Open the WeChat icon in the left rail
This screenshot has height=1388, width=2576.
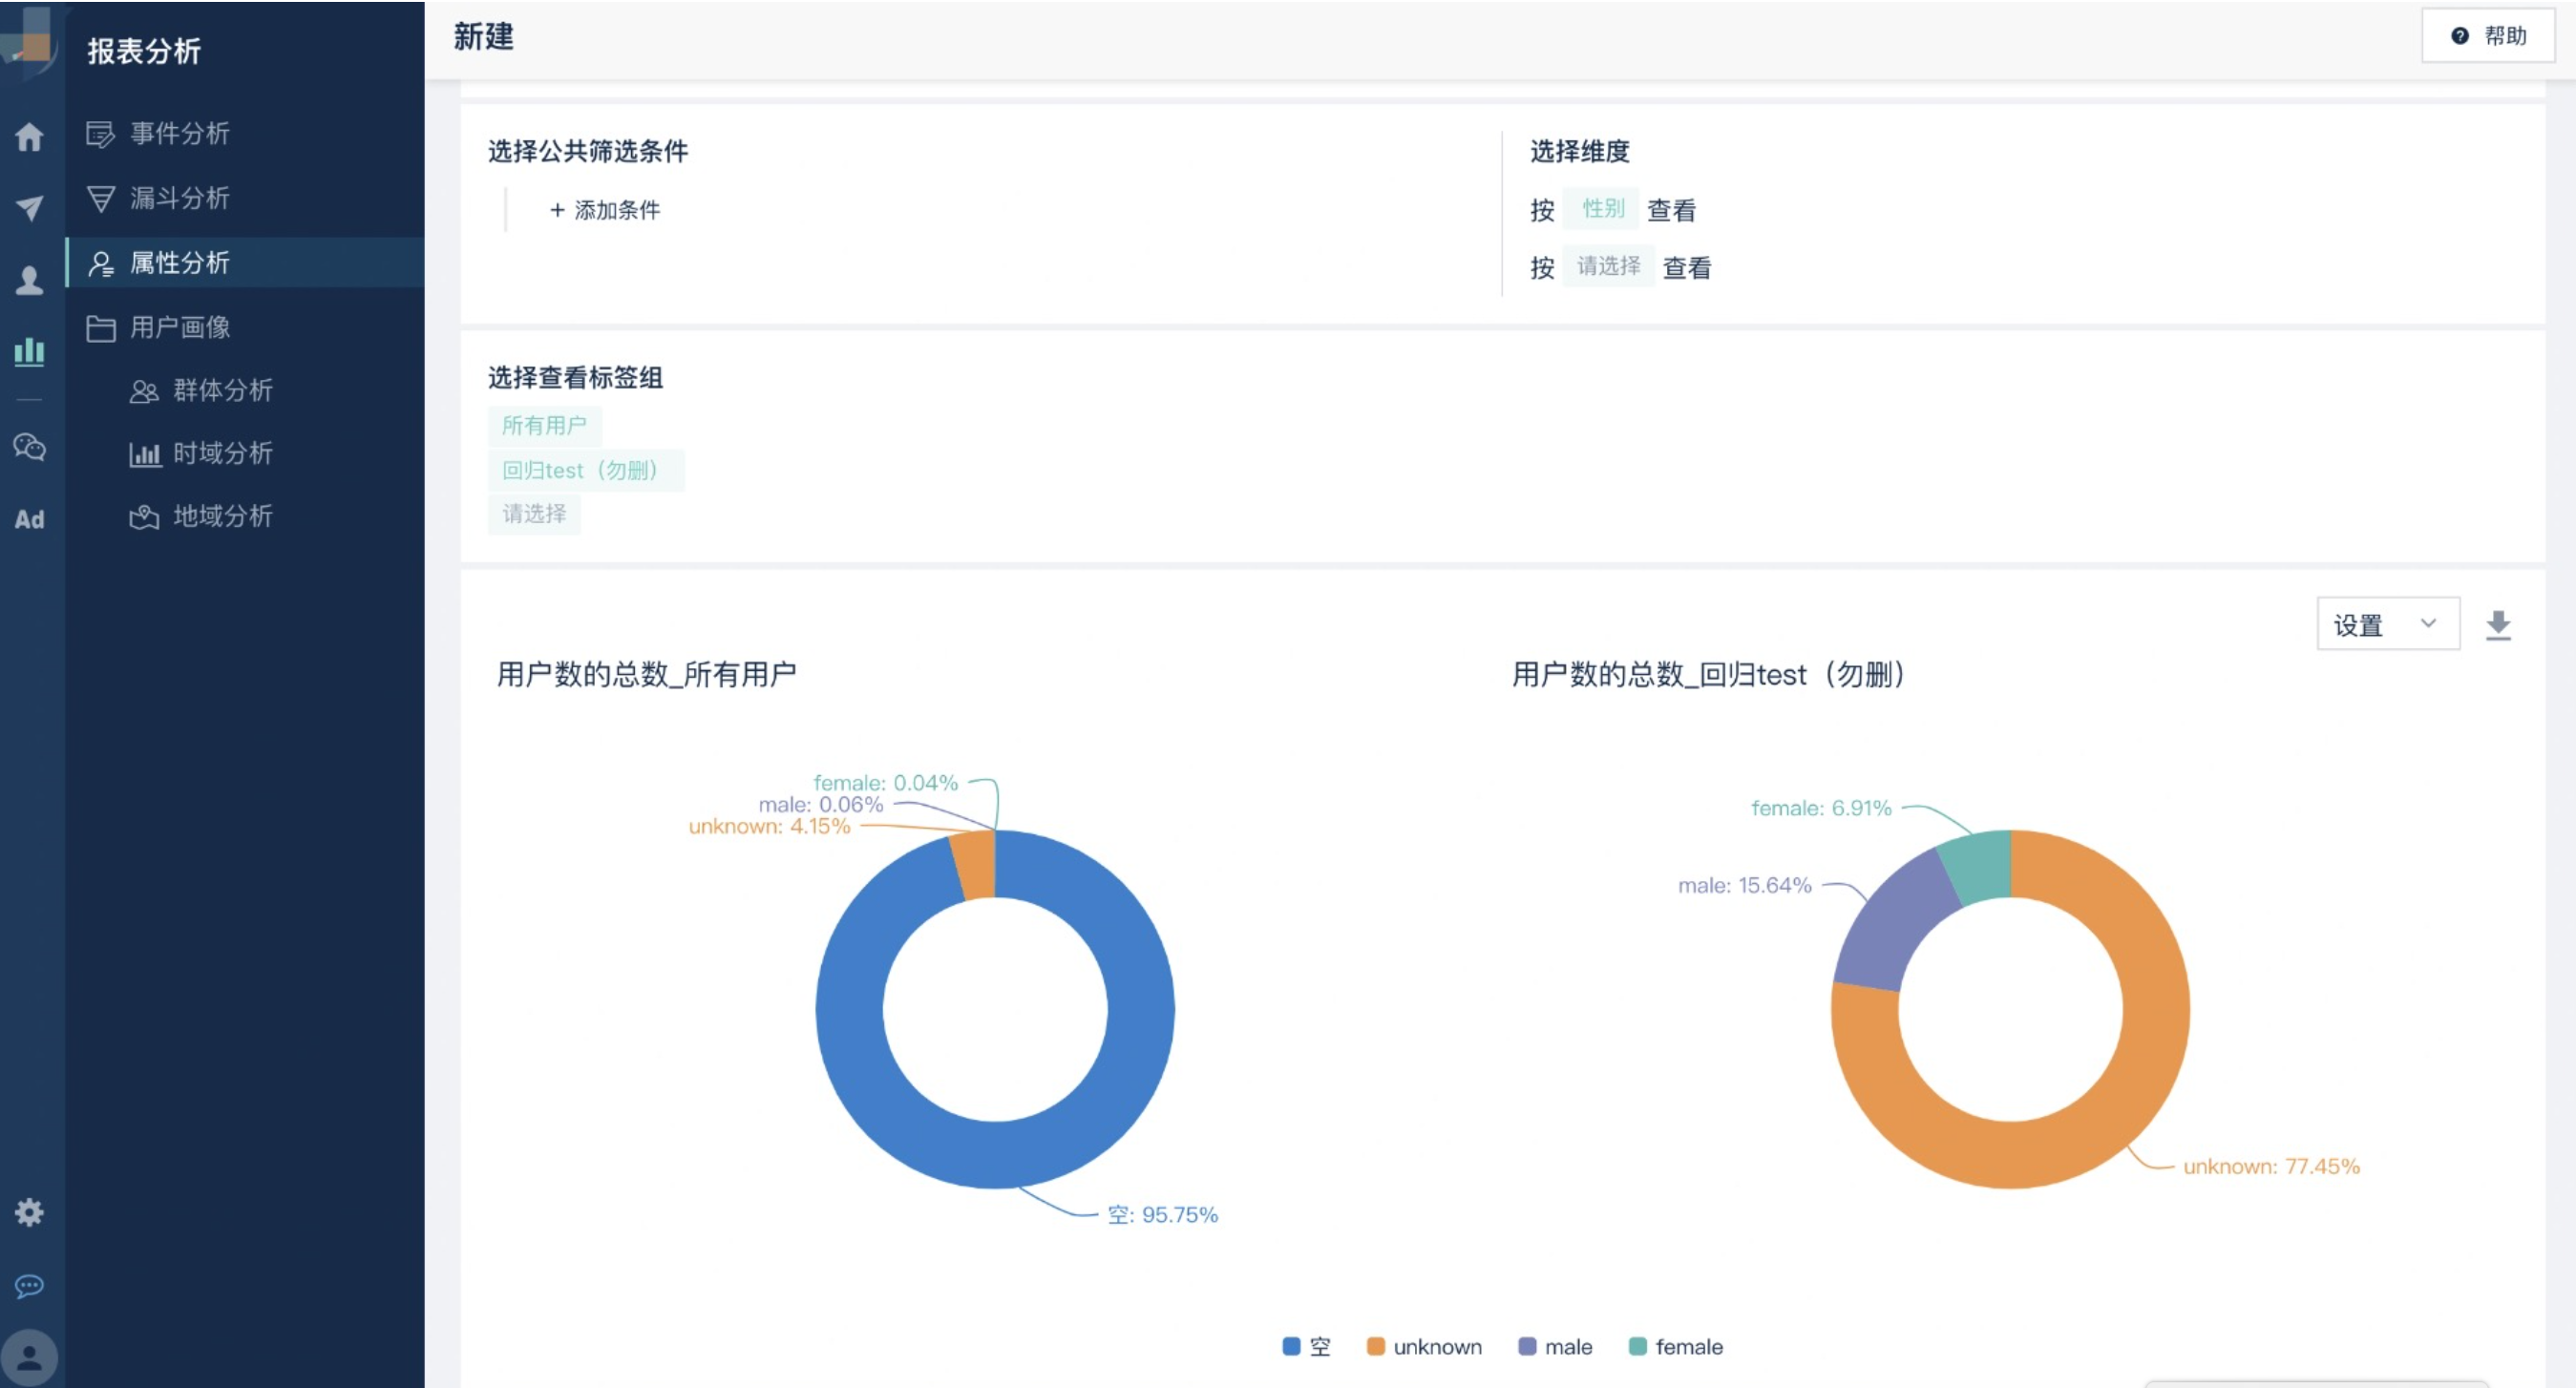pyautogui.click(x=29, y=447)
